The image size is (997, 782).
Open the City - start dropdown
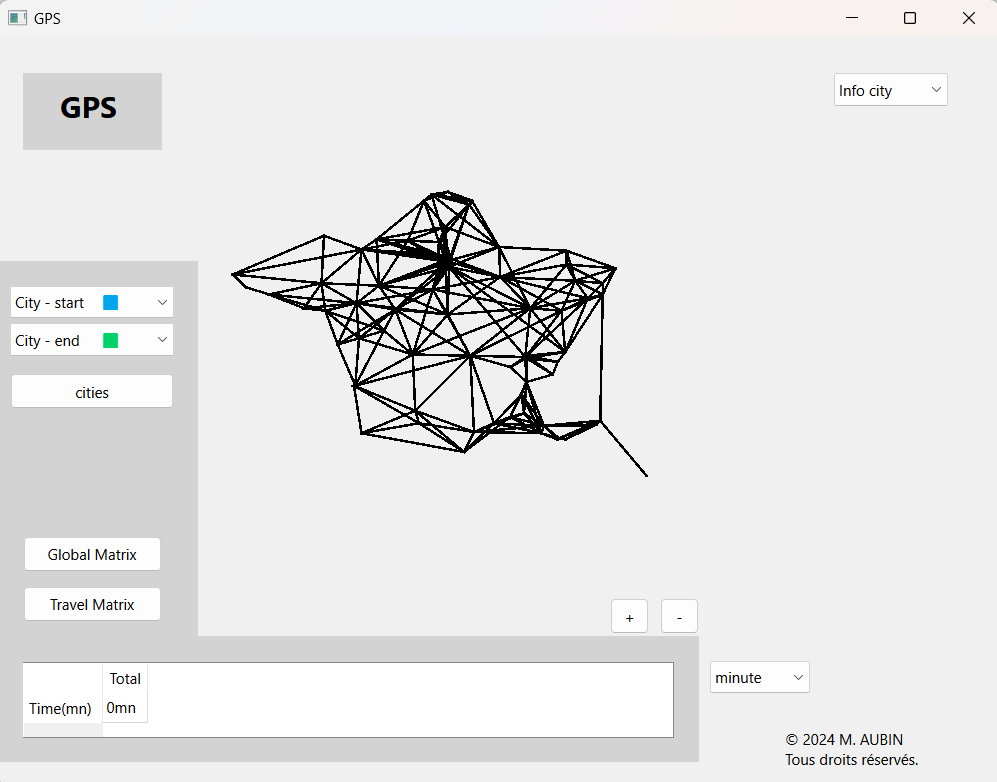click(x=92, y=302)
